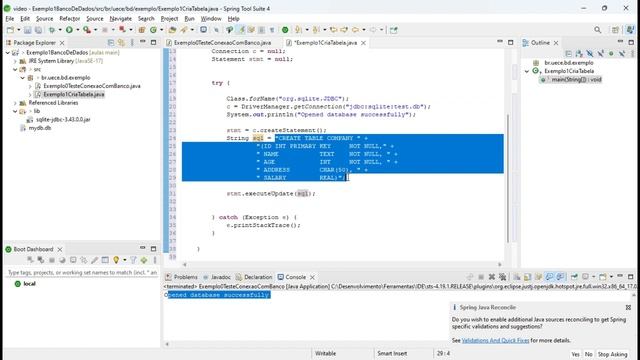Collapse Exemplo1CriaTabela in Outline
The width and height of the screenshot is (640, 360).
527,71
